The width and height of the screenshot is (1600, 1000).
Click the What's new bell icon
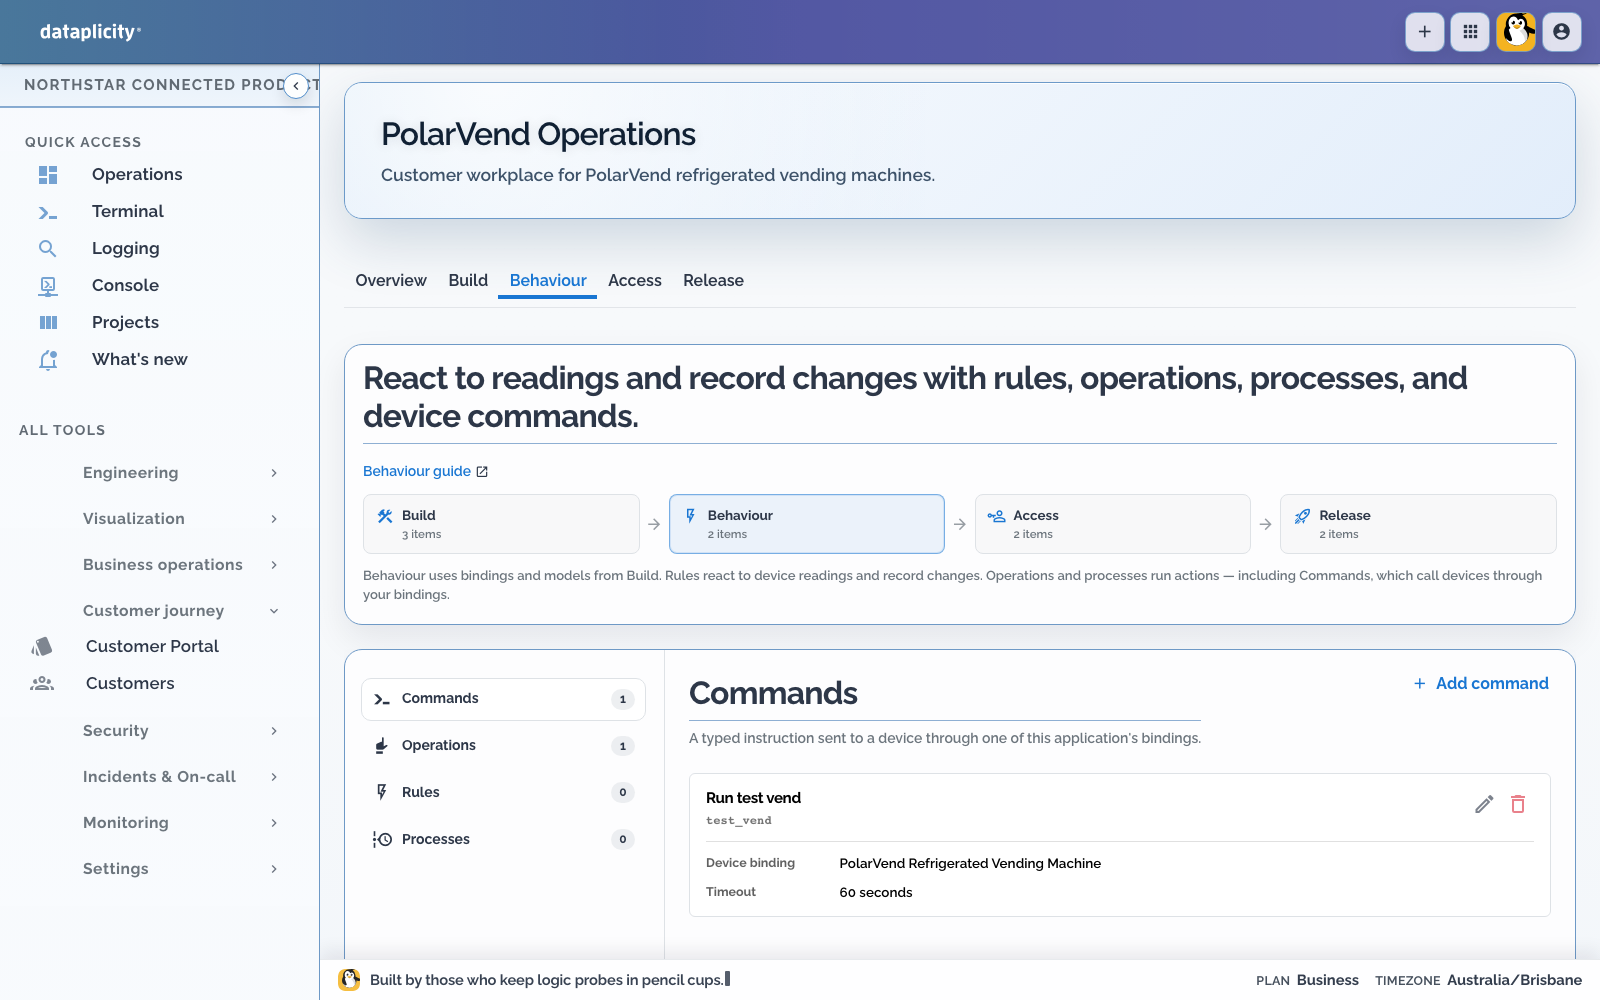[x=48, y=360]
